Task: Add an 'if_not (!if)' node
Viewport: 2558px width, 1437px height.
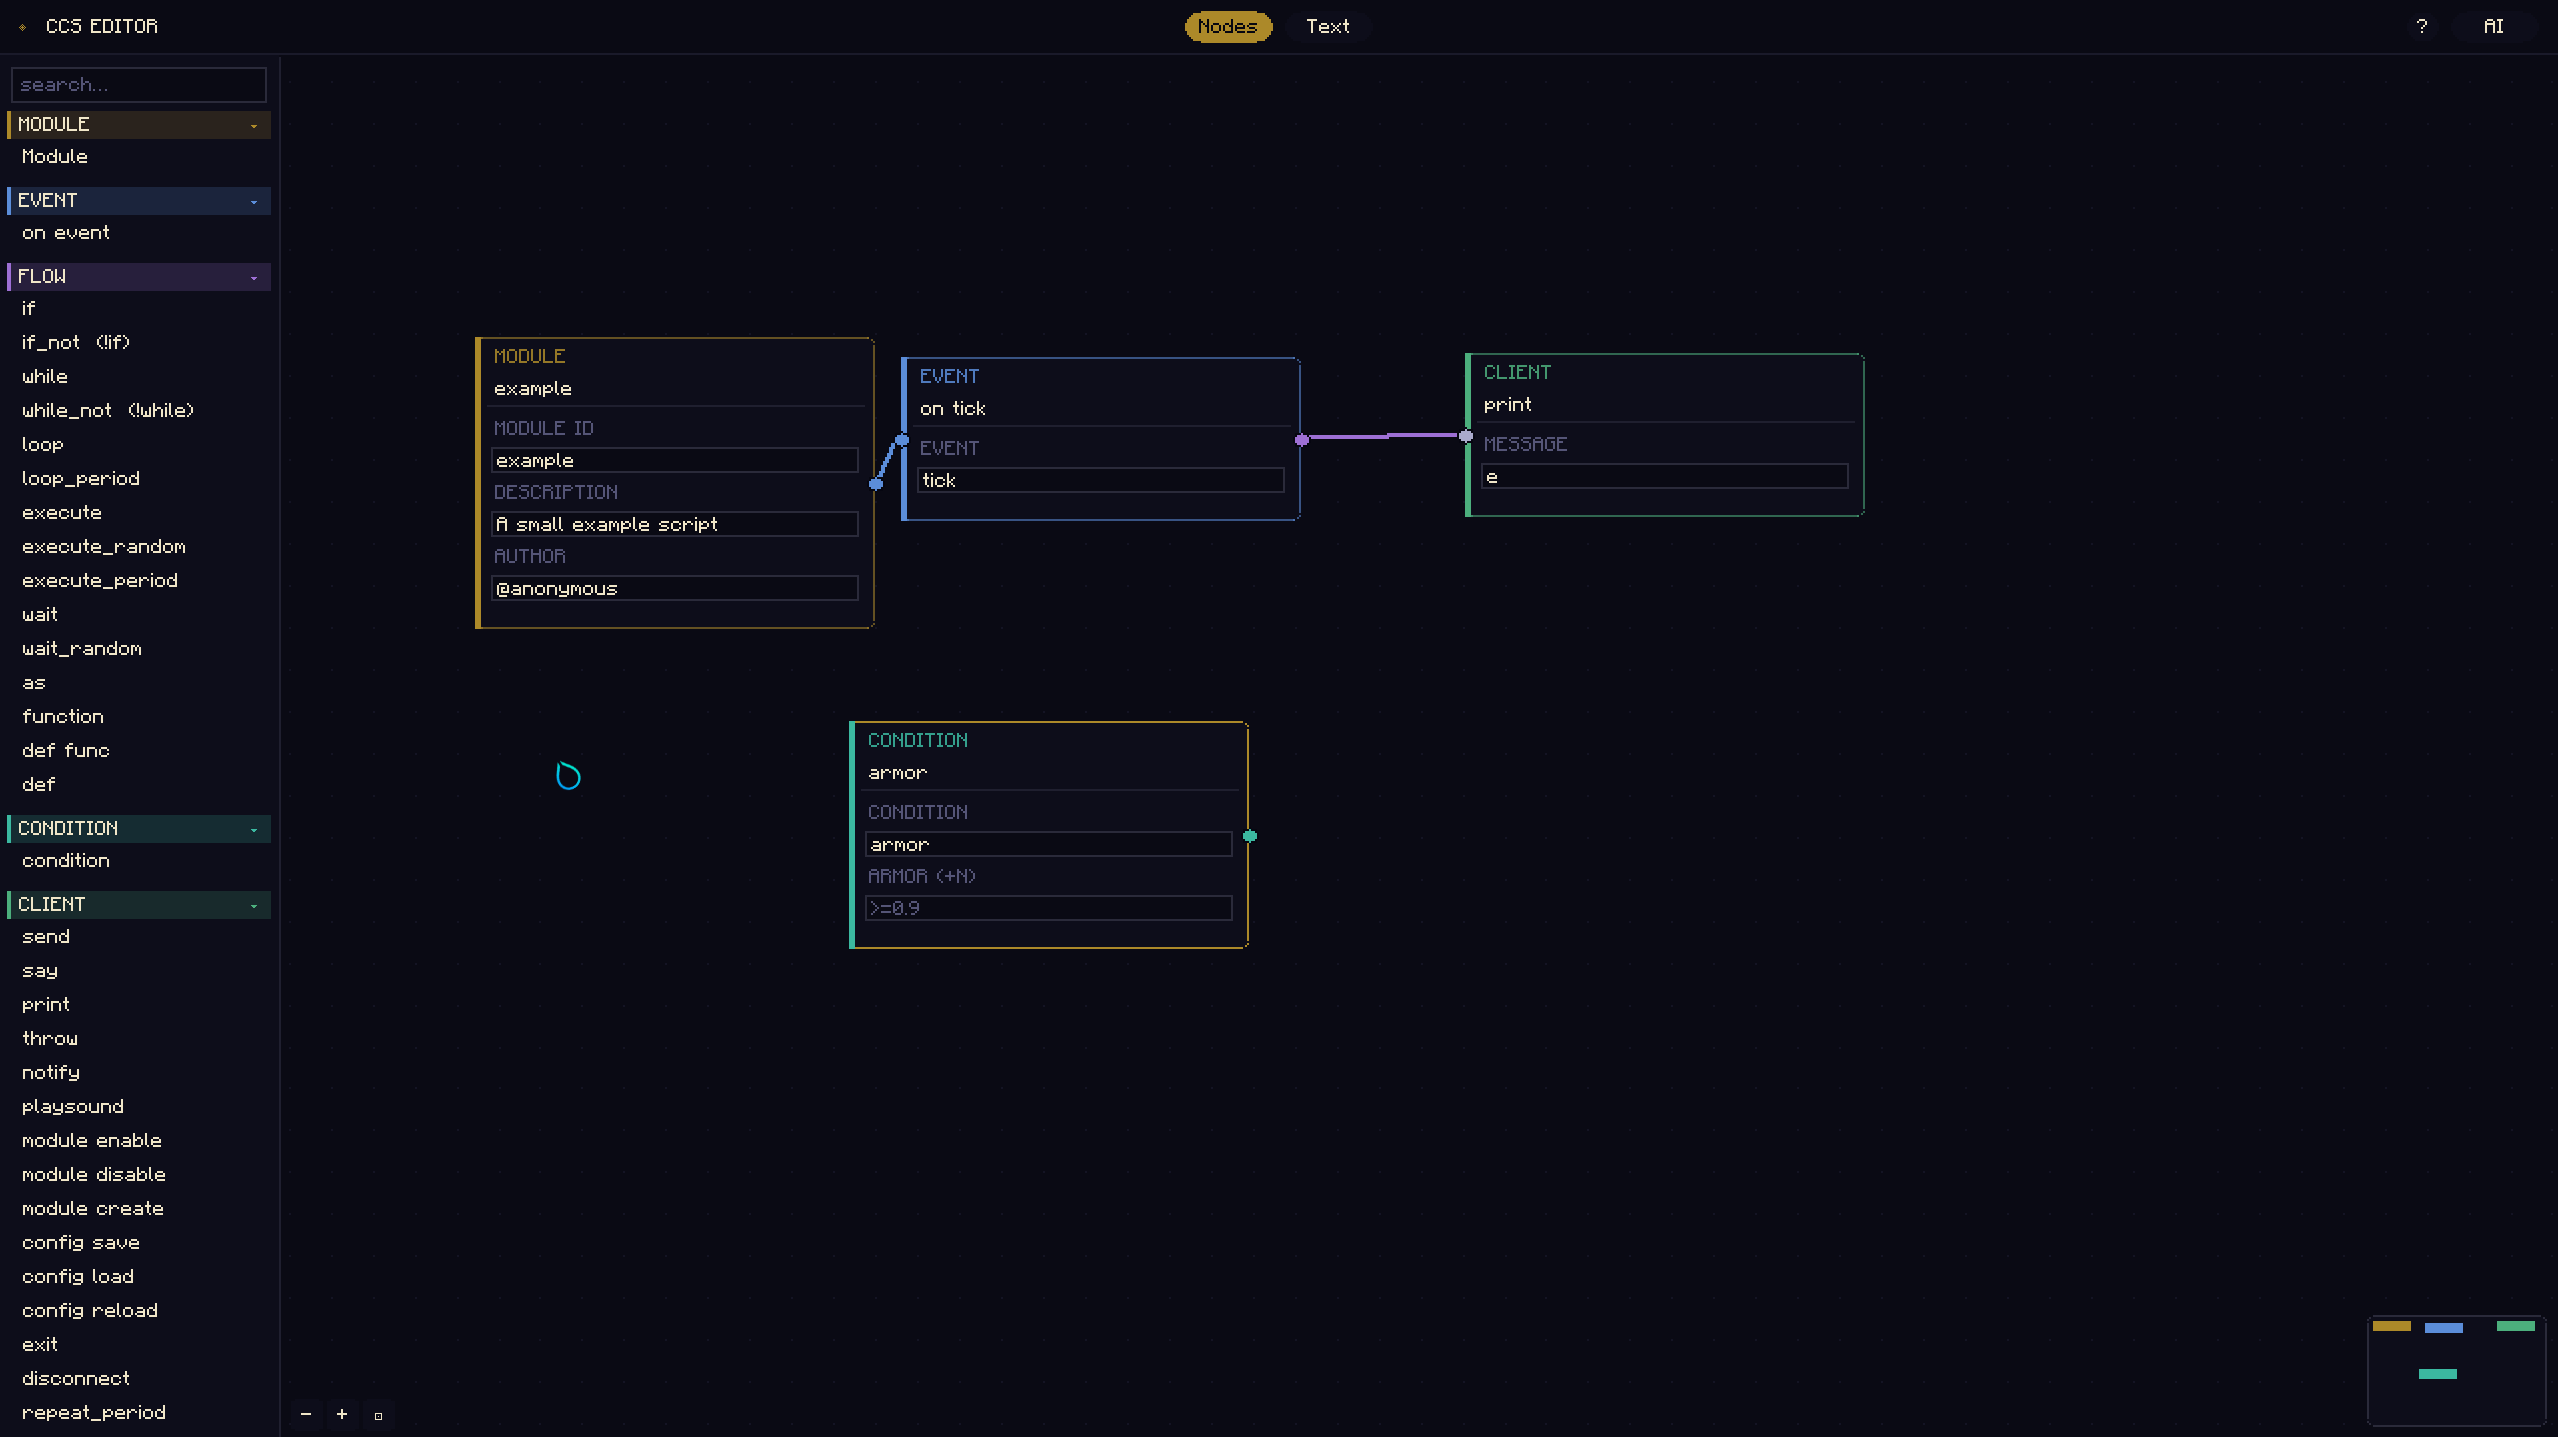Action: coord(139,343)
